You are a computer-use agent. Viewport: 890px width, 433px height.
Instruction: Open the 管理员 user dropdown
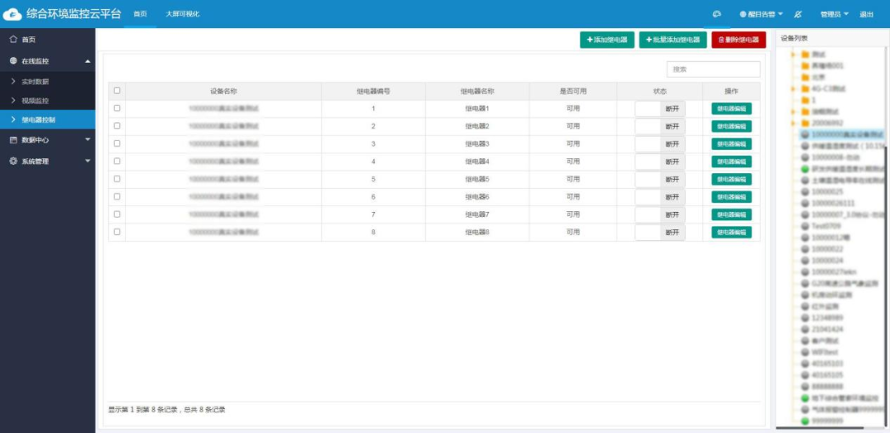point(834,14)
